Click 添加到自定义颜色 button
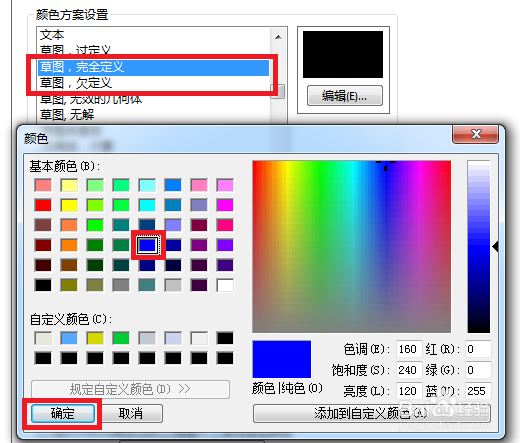This screenshot has height=443, width=520. pos(372,413)
